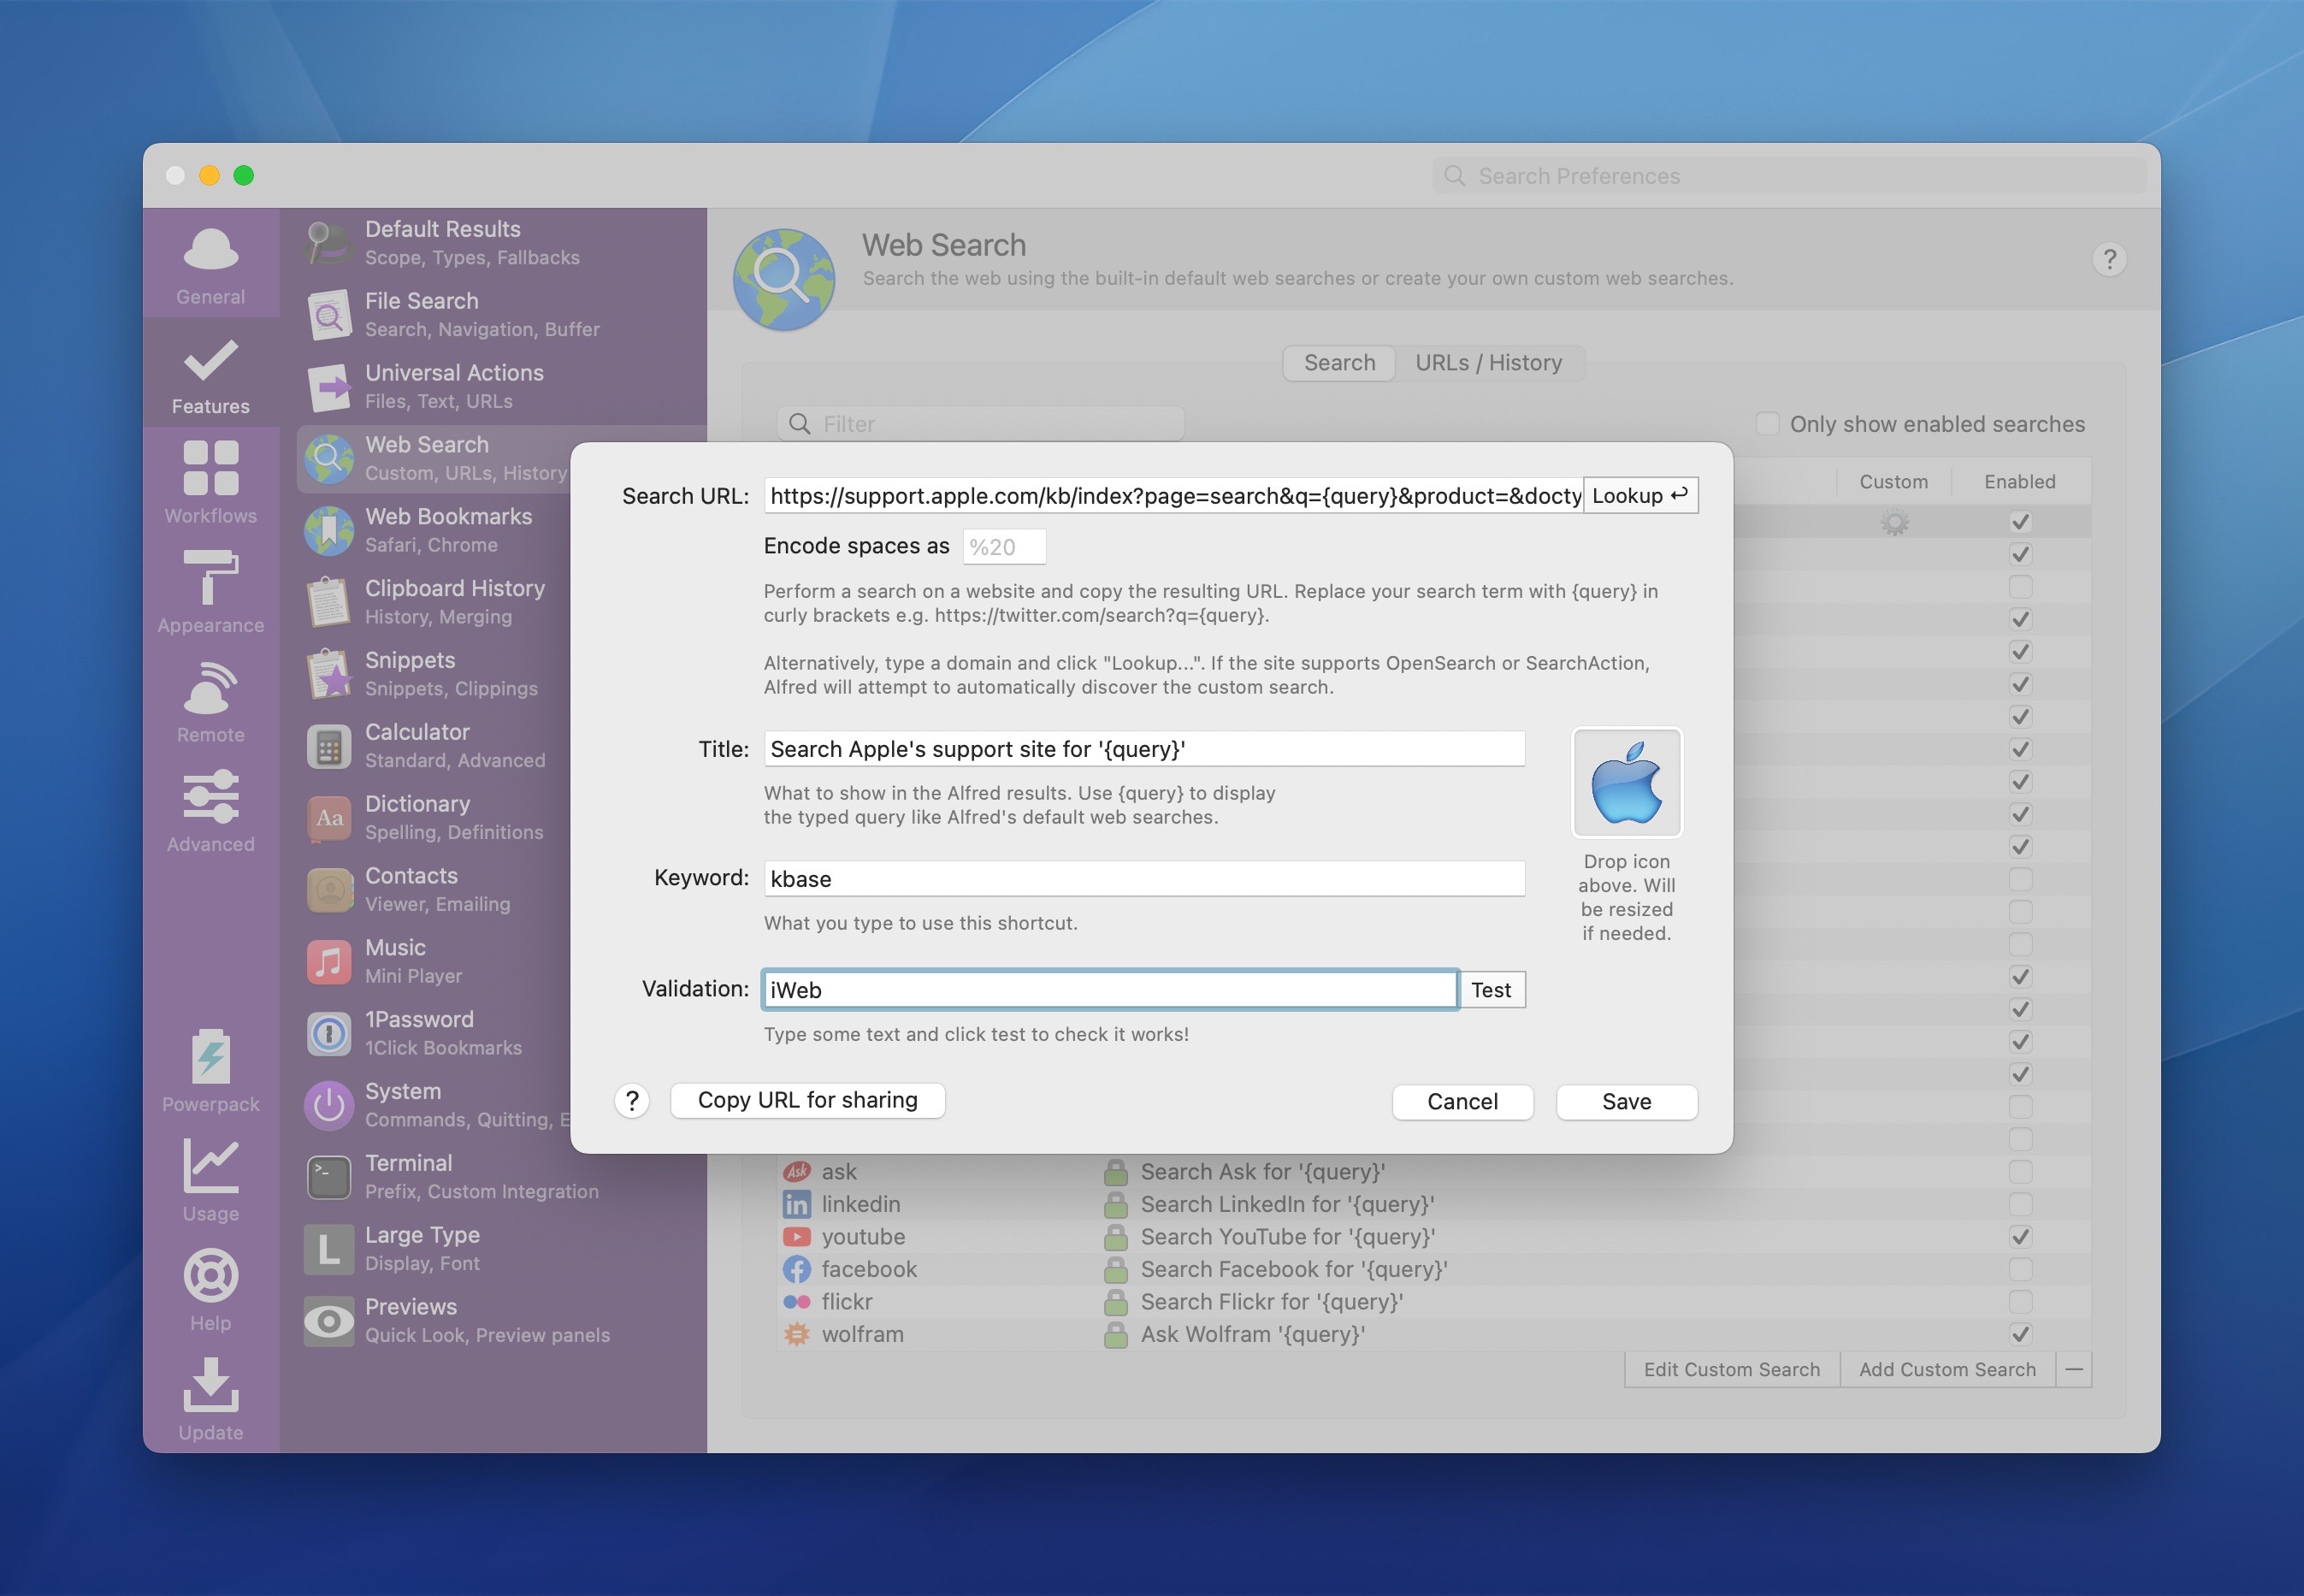Select Universal Actions feature
This screenshot has height=1596, width=2304.
point(500,387)
